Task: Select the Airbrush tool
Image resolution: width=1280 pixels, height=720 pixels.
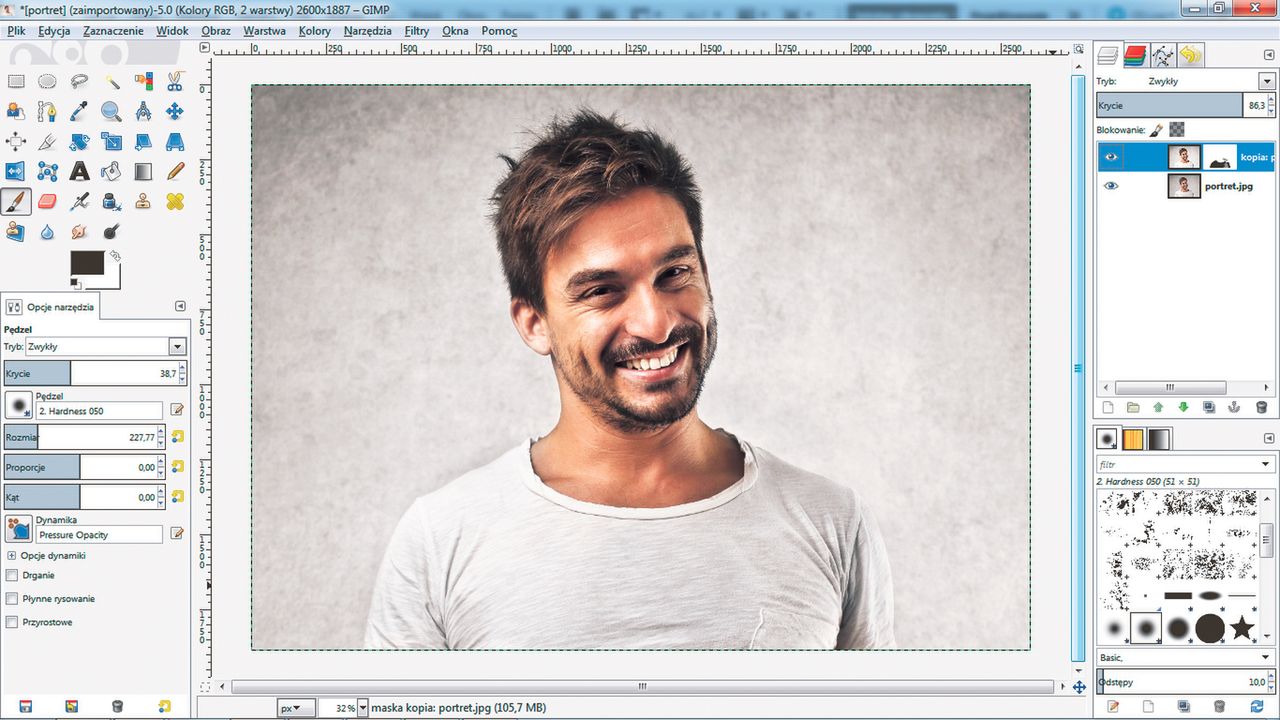Action: [x=79, y=201]
